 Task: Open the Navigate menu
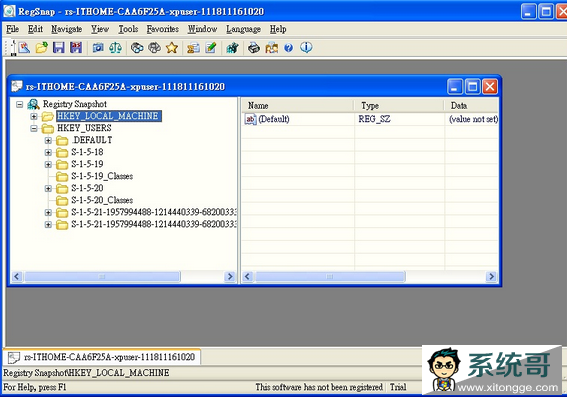[x=67, y=29]
